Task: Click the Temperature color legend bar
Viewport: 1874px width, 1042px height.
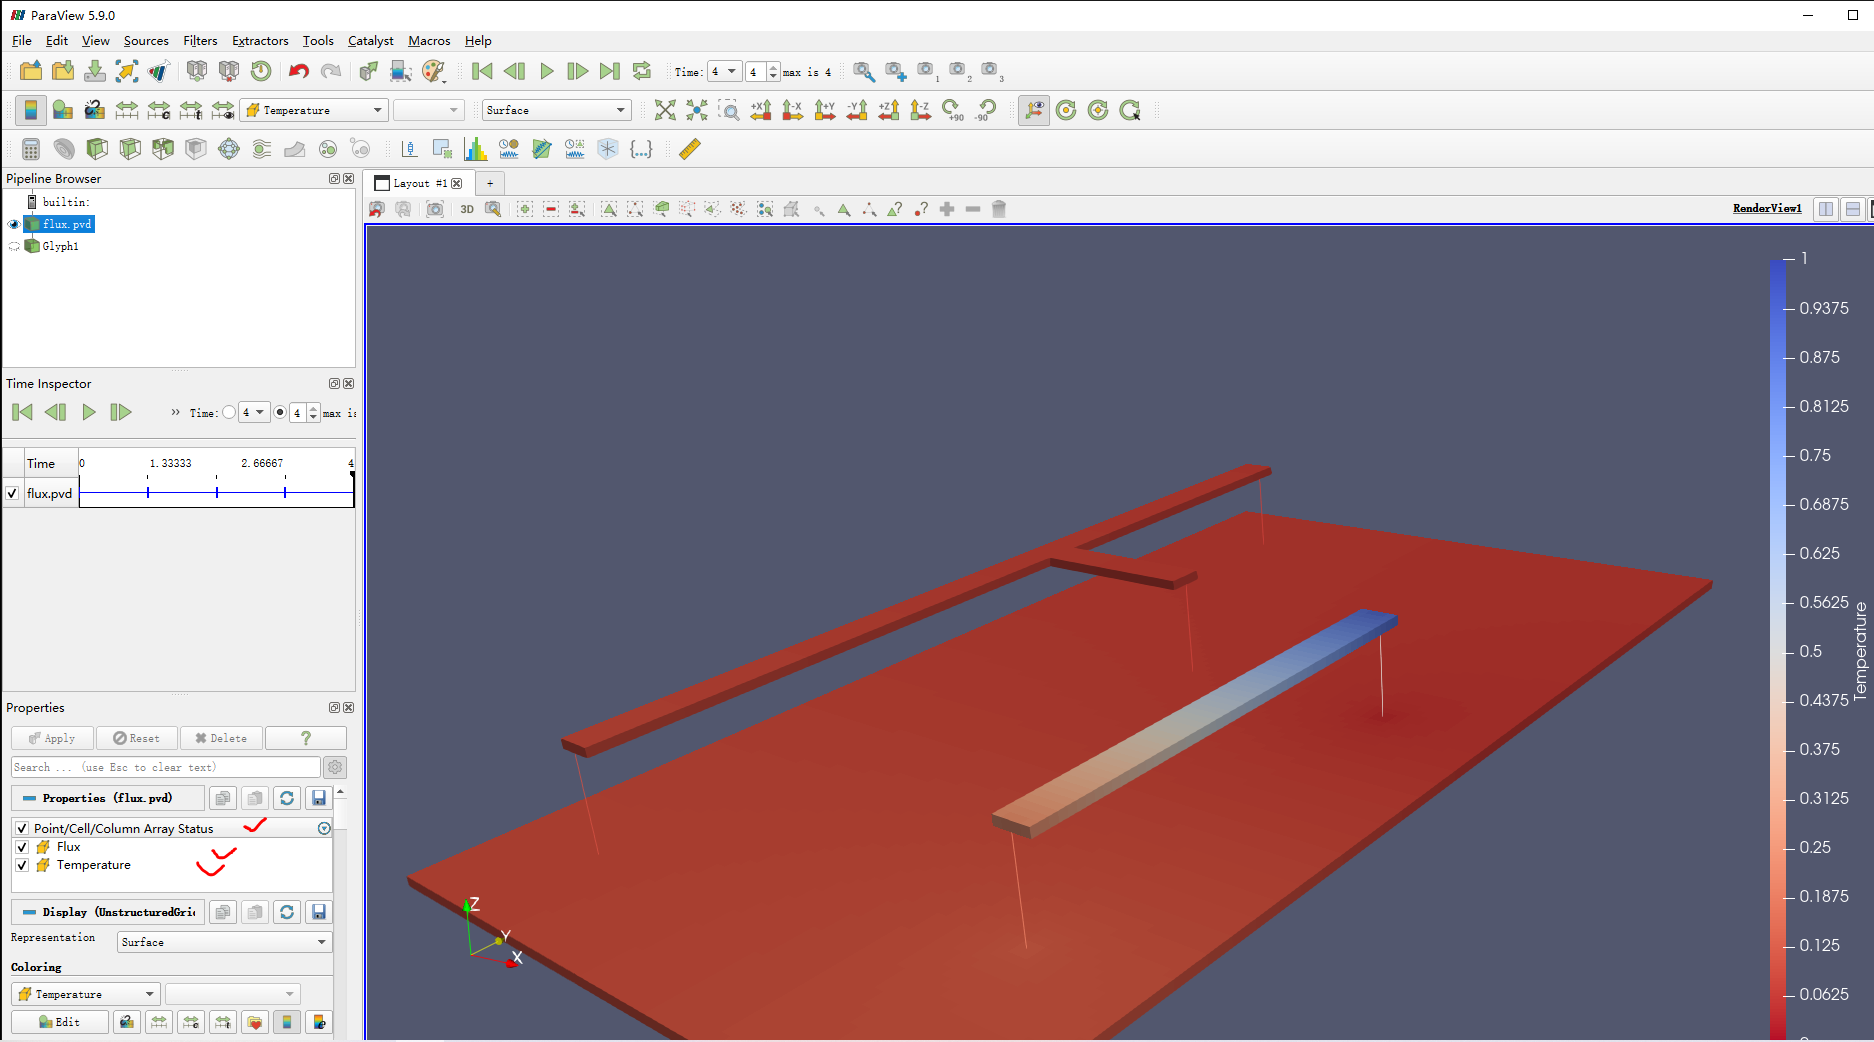Action: coord(1777,649)
